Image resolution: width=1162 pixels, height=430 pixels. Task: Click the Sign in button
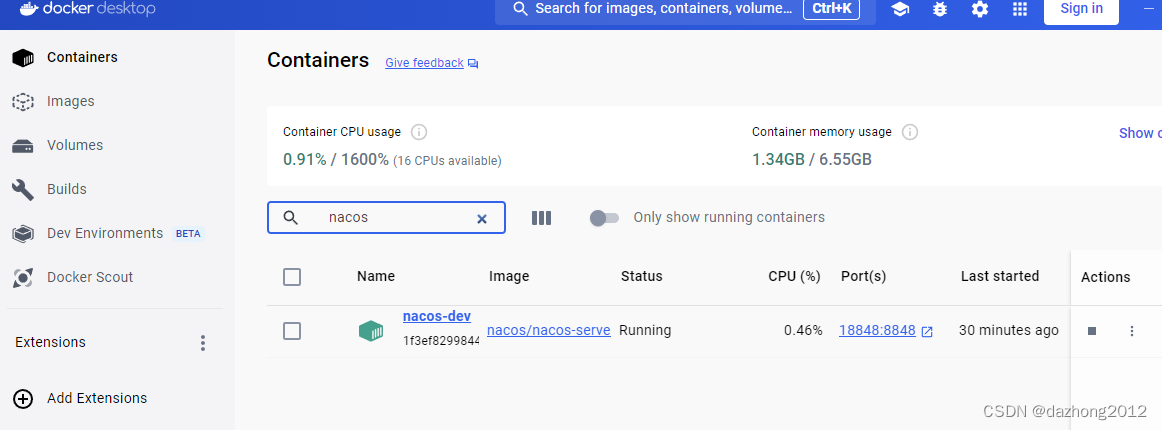[x=1081, y=9]
